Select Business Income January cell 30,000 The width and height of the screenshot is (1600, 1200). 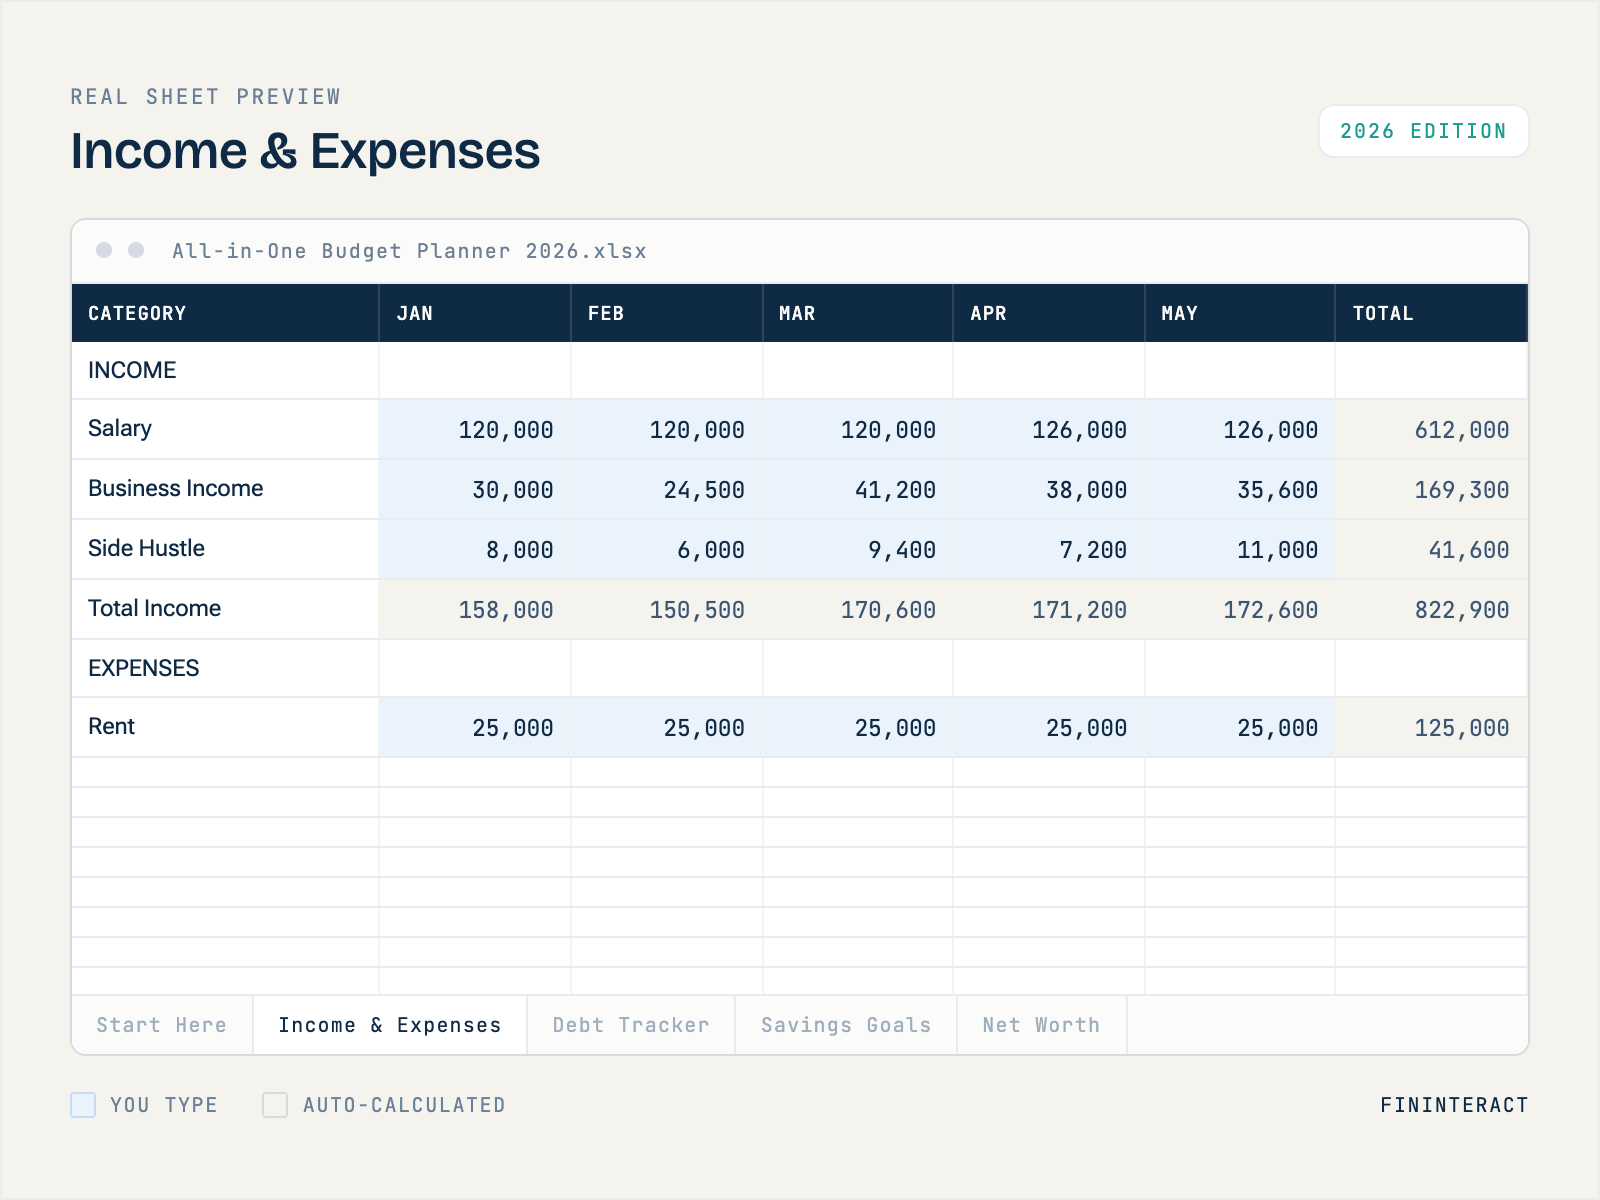coord(475,489)
